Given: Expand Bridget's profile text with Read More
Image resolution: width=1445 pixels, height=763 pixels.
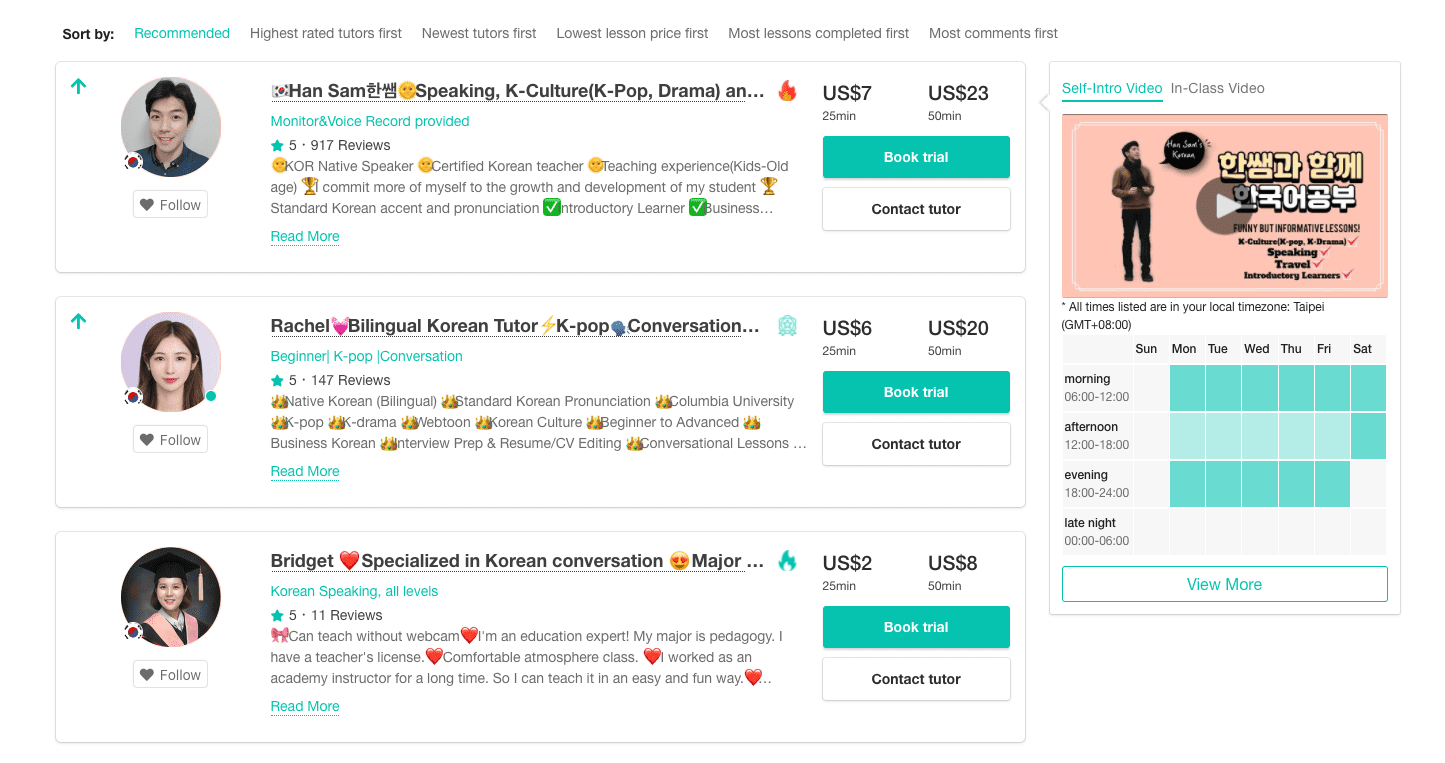Looking at the screenshot, I should click(305, 706).
